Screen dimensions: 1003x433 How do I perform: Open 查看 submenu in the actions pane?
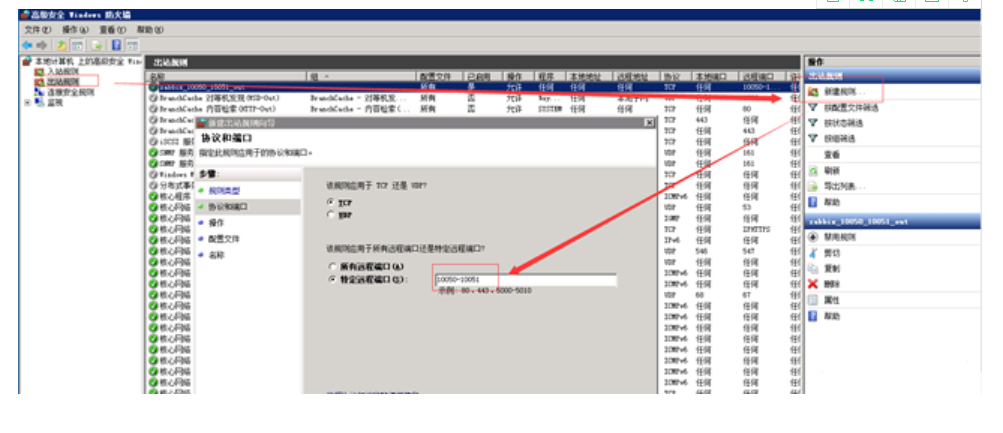pyautogui.click(x=832, y=155)
